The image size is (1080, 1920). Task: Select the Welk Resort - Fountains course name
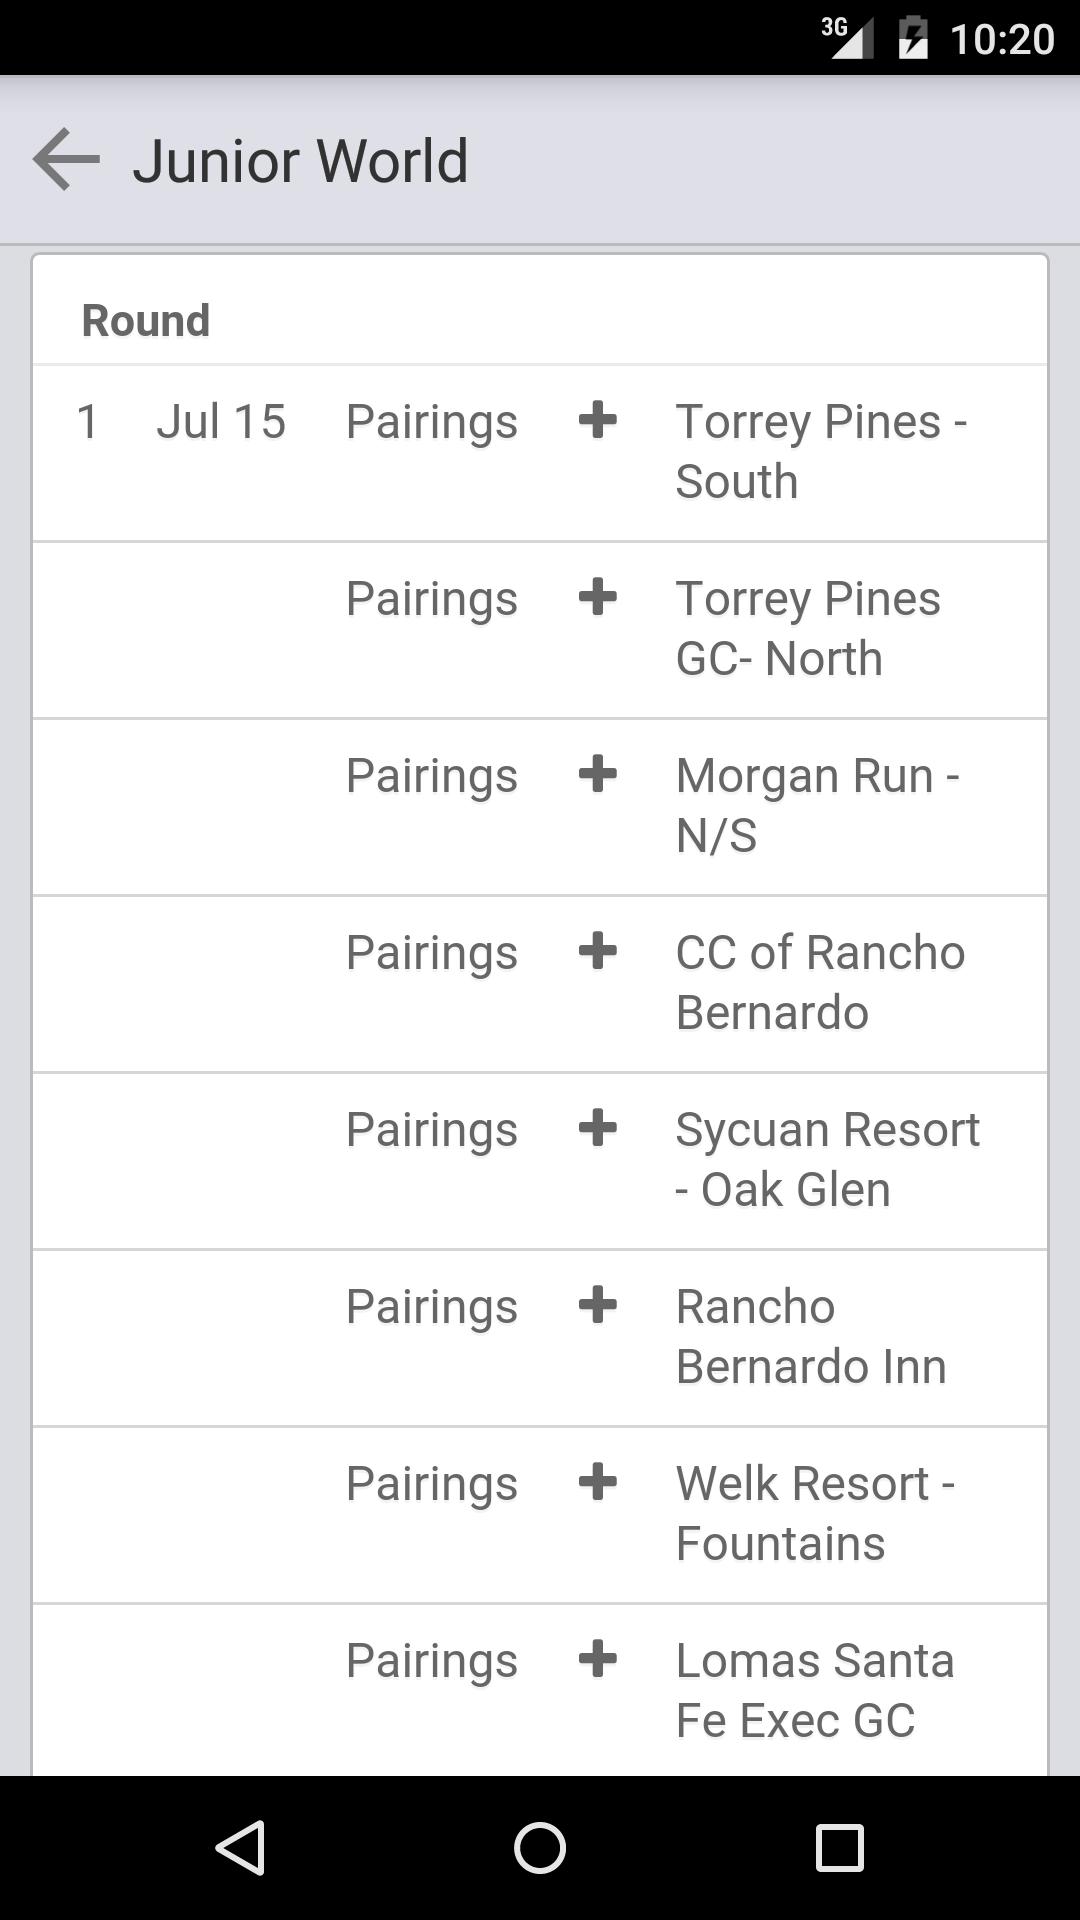815,1513
